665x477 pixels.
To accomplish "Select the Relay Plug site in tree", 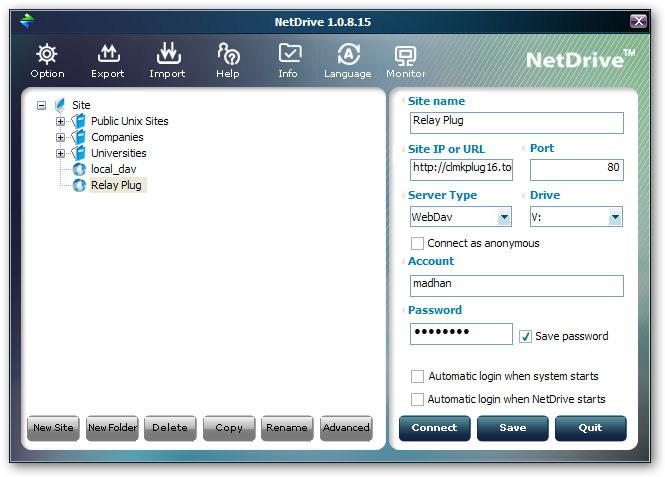I will (116, 185).
